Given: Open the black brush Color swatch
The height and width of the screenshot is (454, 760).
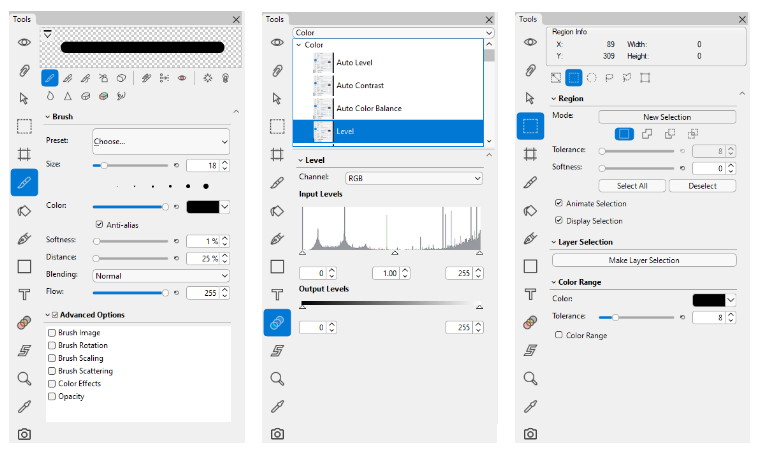Looking at the screenshot, I should tap(208, 207).
